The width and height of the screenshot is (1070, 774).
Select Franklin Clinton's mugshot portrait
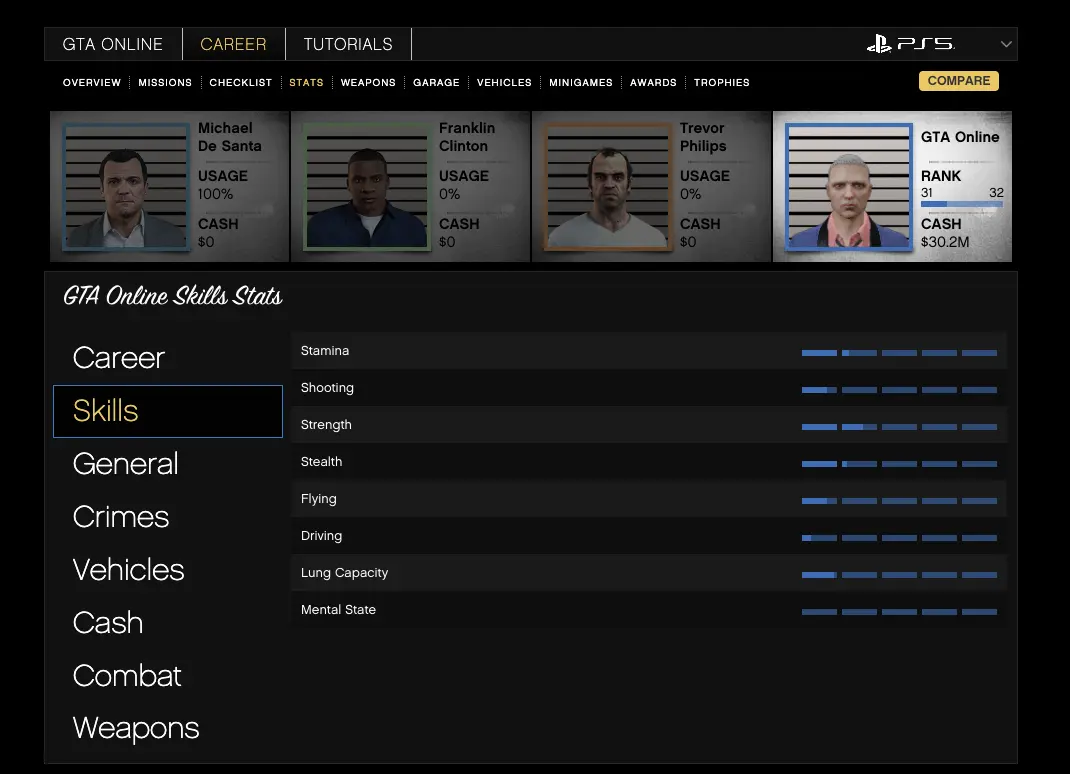click(367, 187)
